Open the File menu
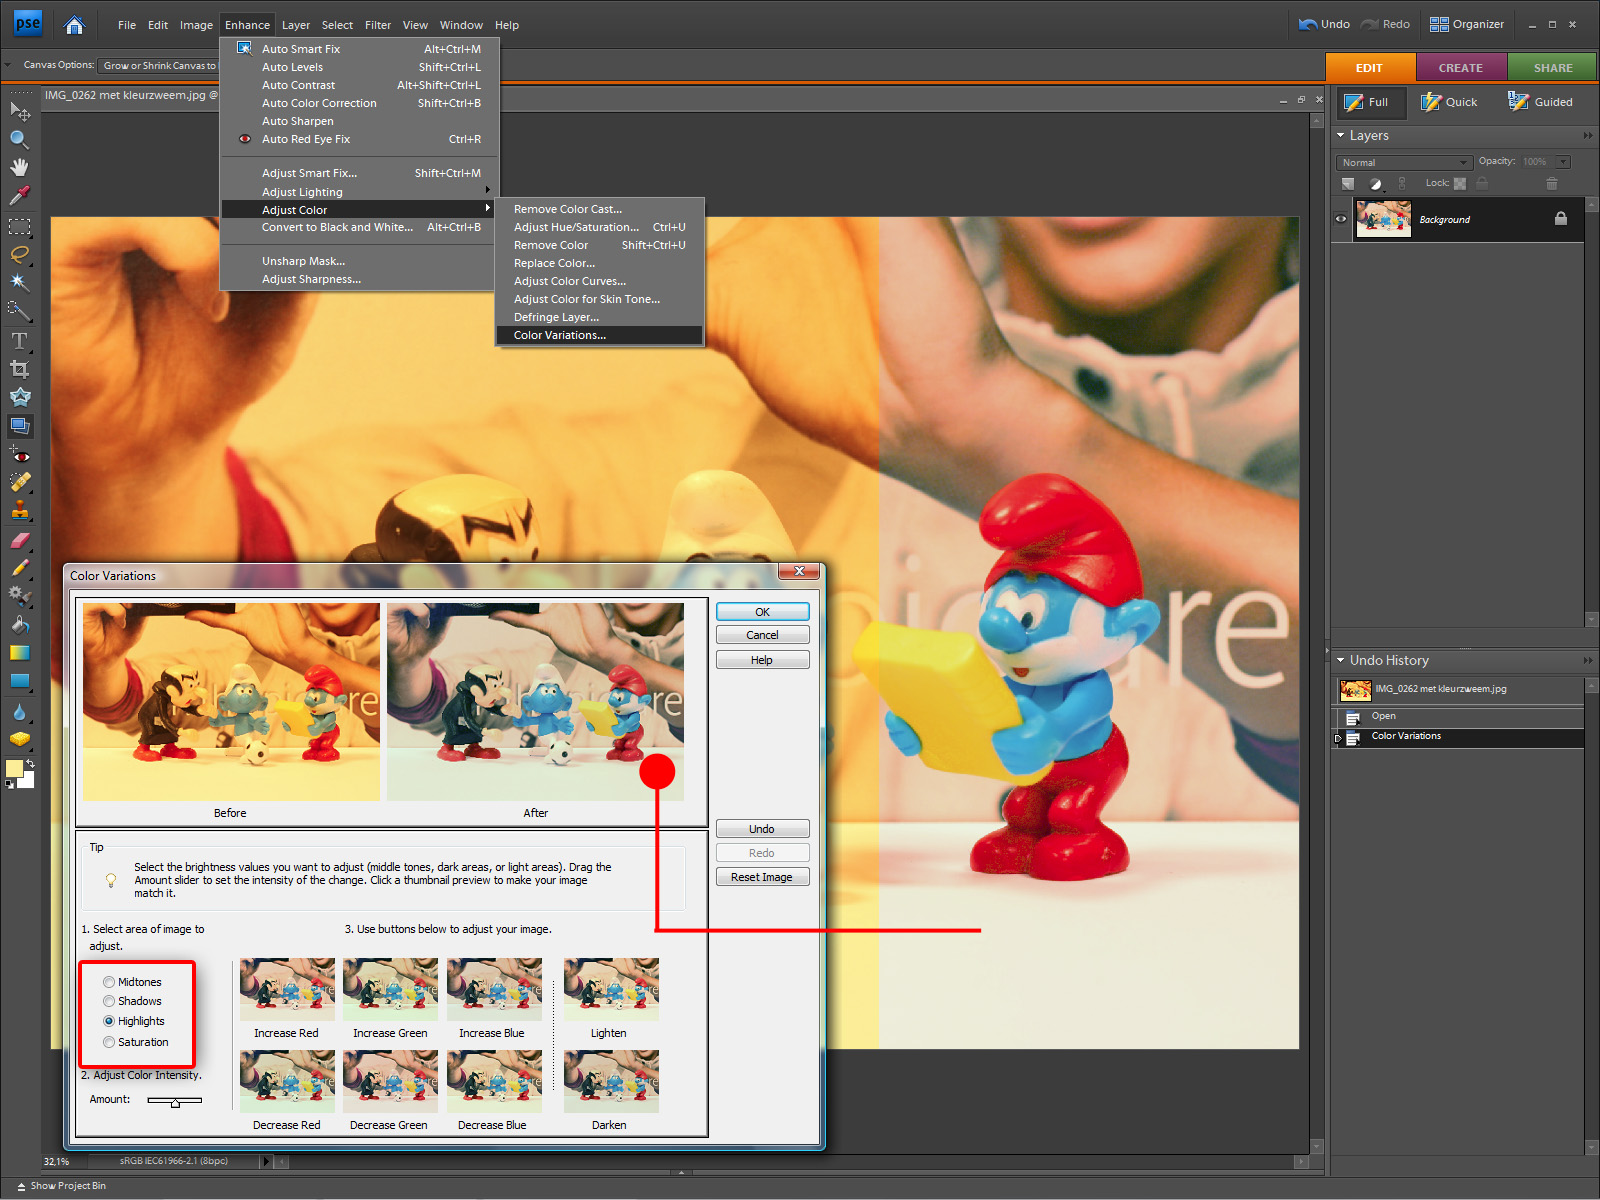The width and height of the screenshot is (1600, 1200). pyautogui.click(x=127, y=25)
